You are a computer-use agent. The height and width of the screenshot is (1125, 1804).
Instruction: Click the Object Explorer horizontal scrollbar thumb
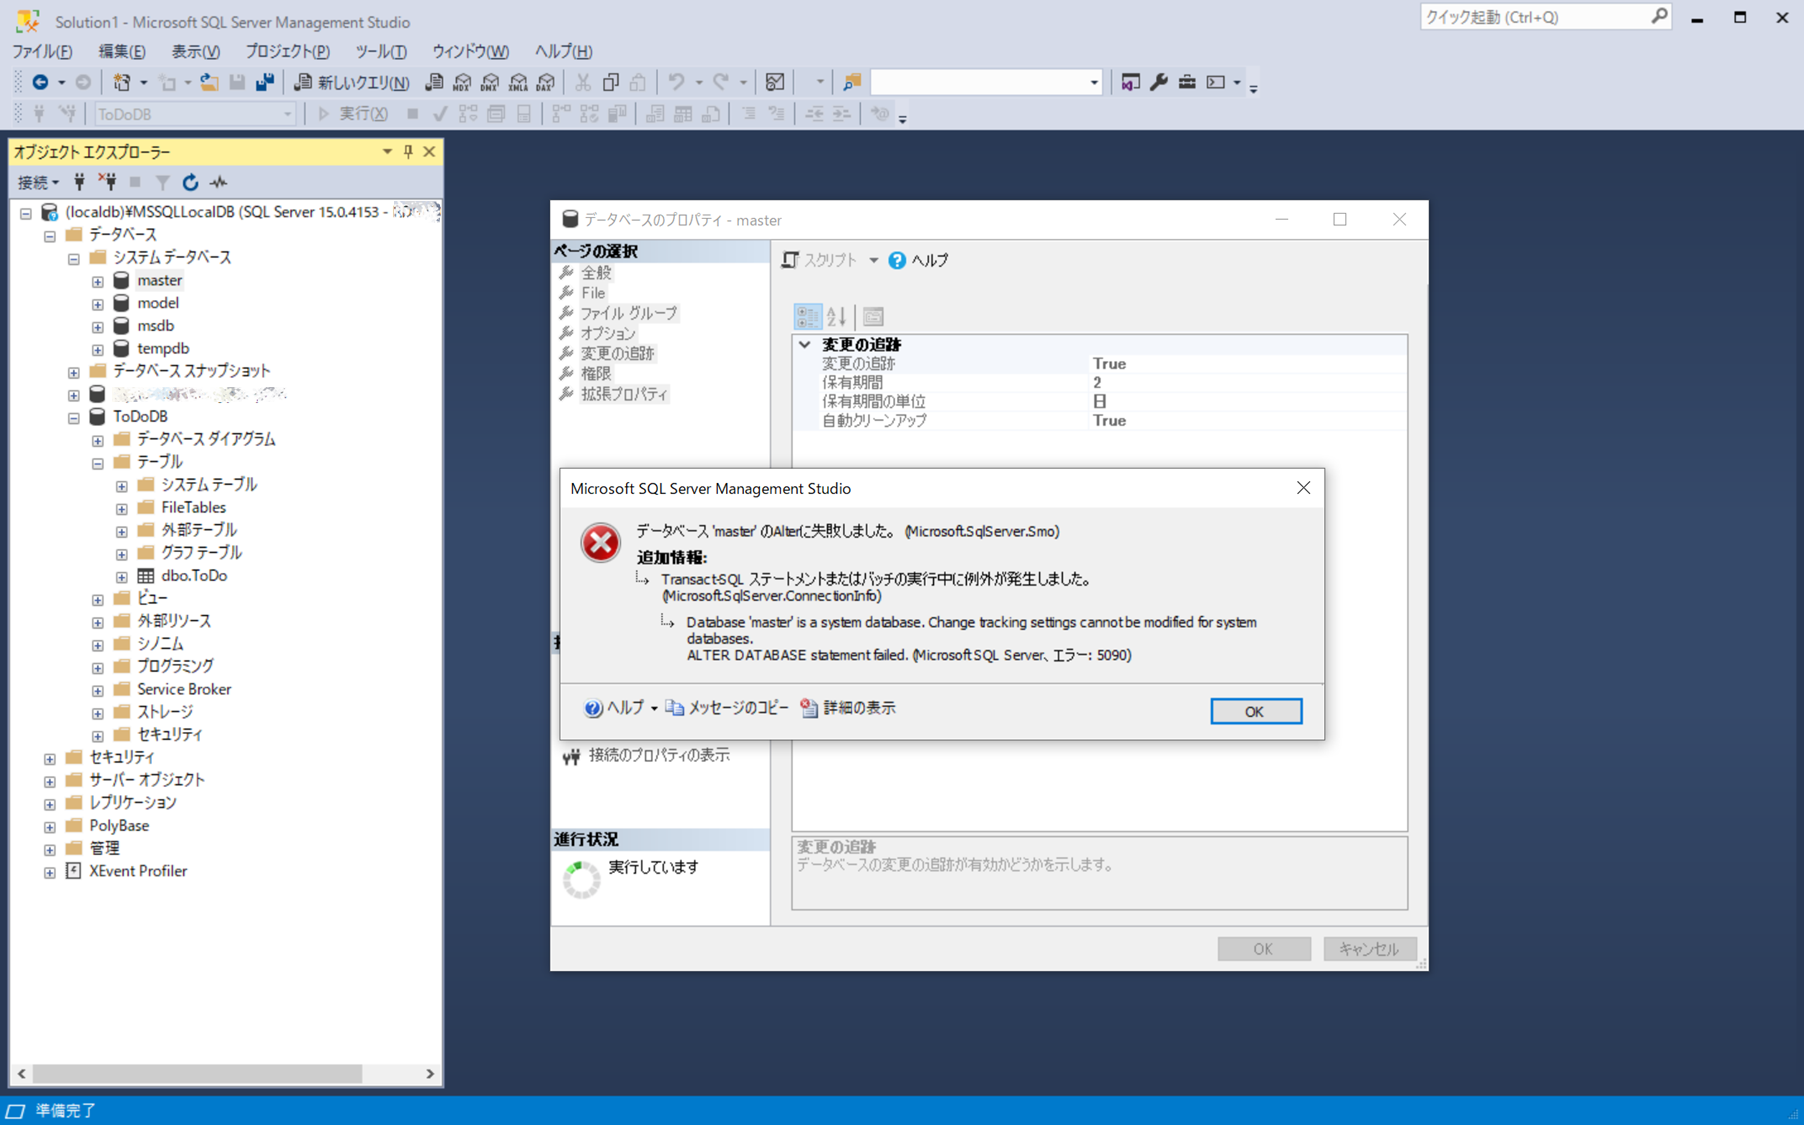click(197, 1074)
